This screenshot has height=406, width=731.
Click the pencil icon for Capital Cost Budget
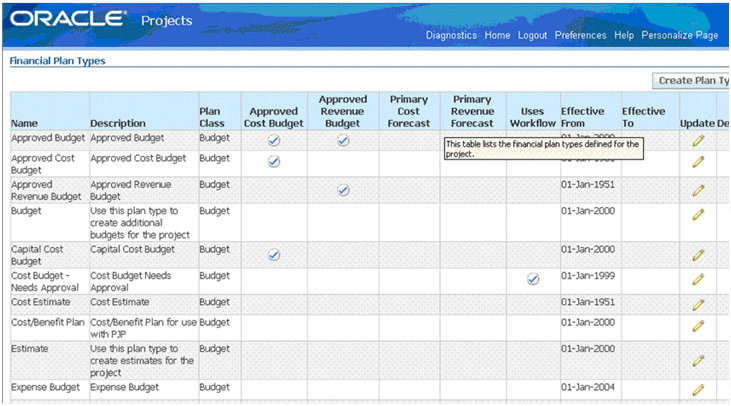698,255
